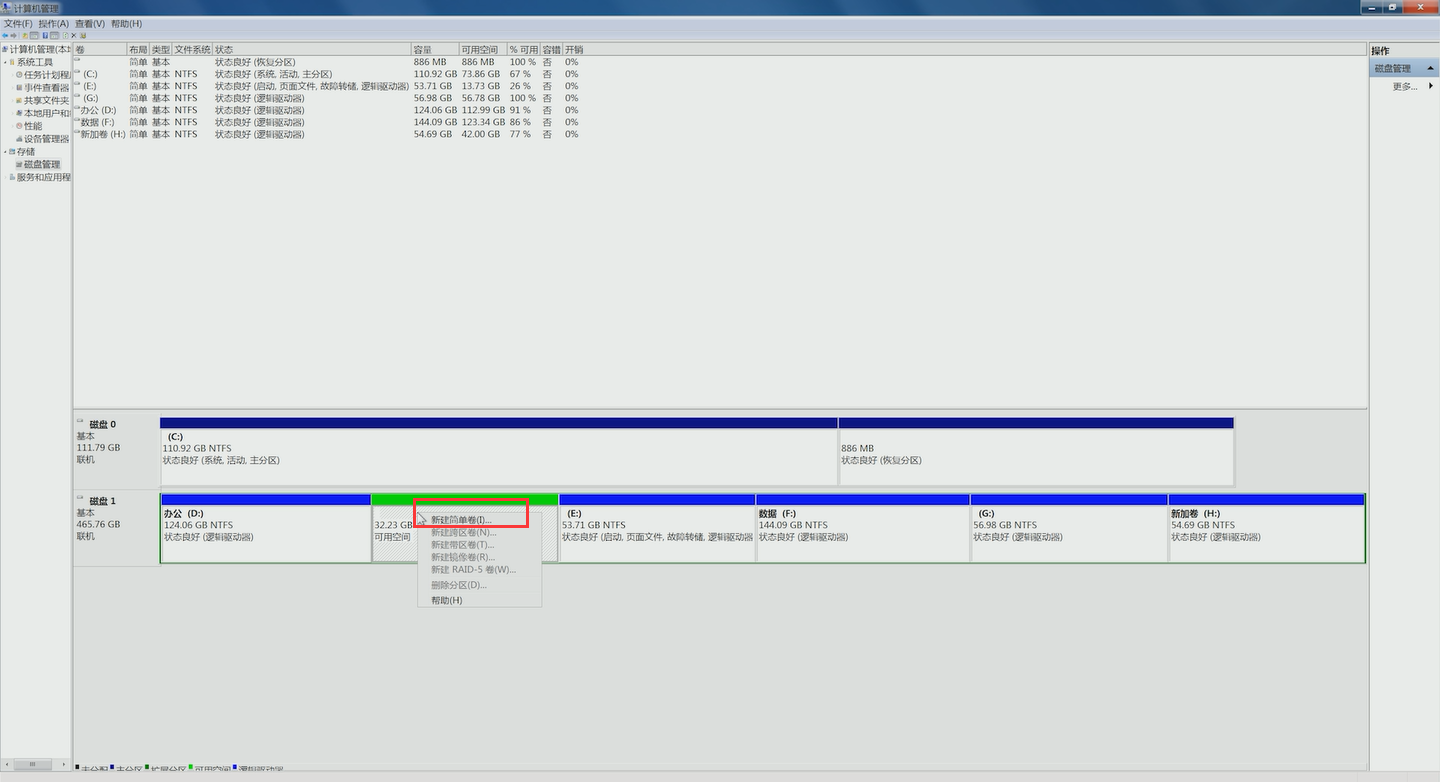Expand the 共享文件夹 tree node
Screen dimensions: 1440x782
tap(12, 101)
